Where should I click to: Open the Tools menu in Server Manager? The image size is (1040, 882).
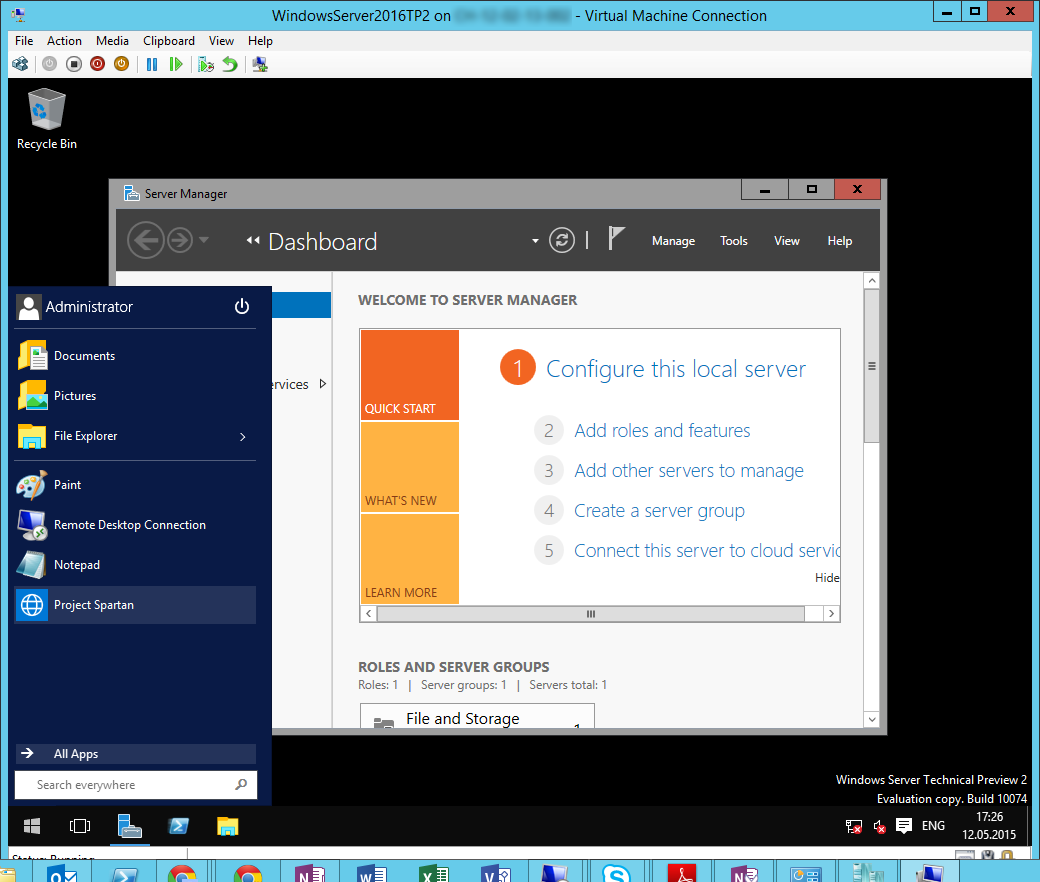pyautogui.click(x=734, y=241)
